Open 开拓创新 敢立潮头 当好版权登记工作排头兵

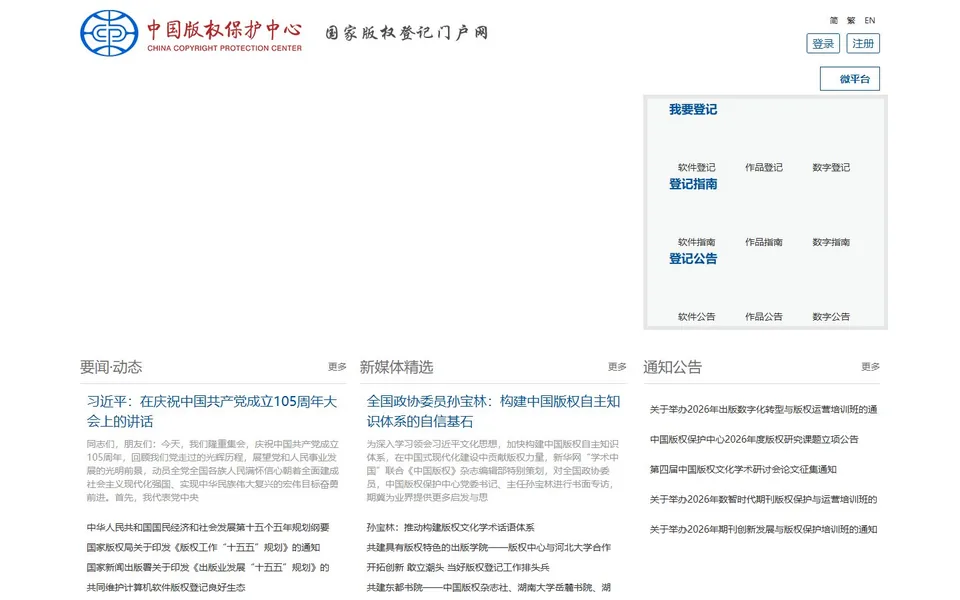(x=458, y=568)
